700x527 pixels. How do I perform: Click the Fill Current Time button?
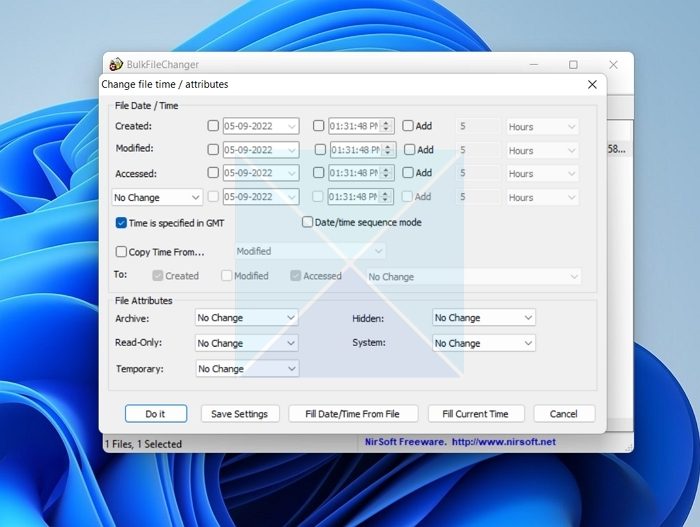(x=475, y=414)
